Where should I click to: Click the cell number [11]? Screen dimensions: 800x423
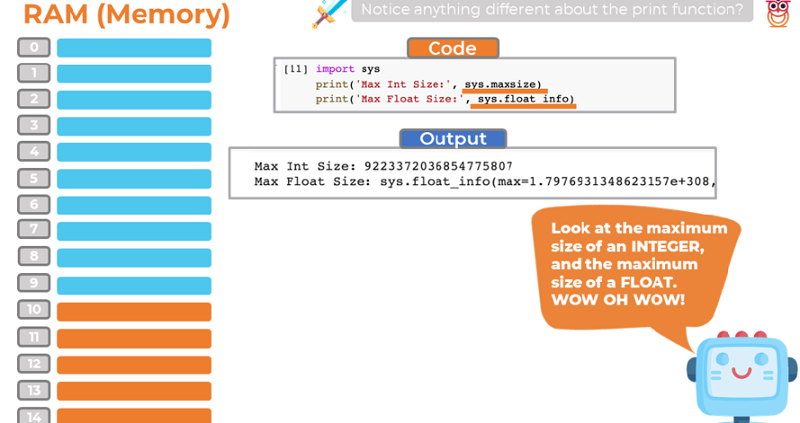point(296,69)
